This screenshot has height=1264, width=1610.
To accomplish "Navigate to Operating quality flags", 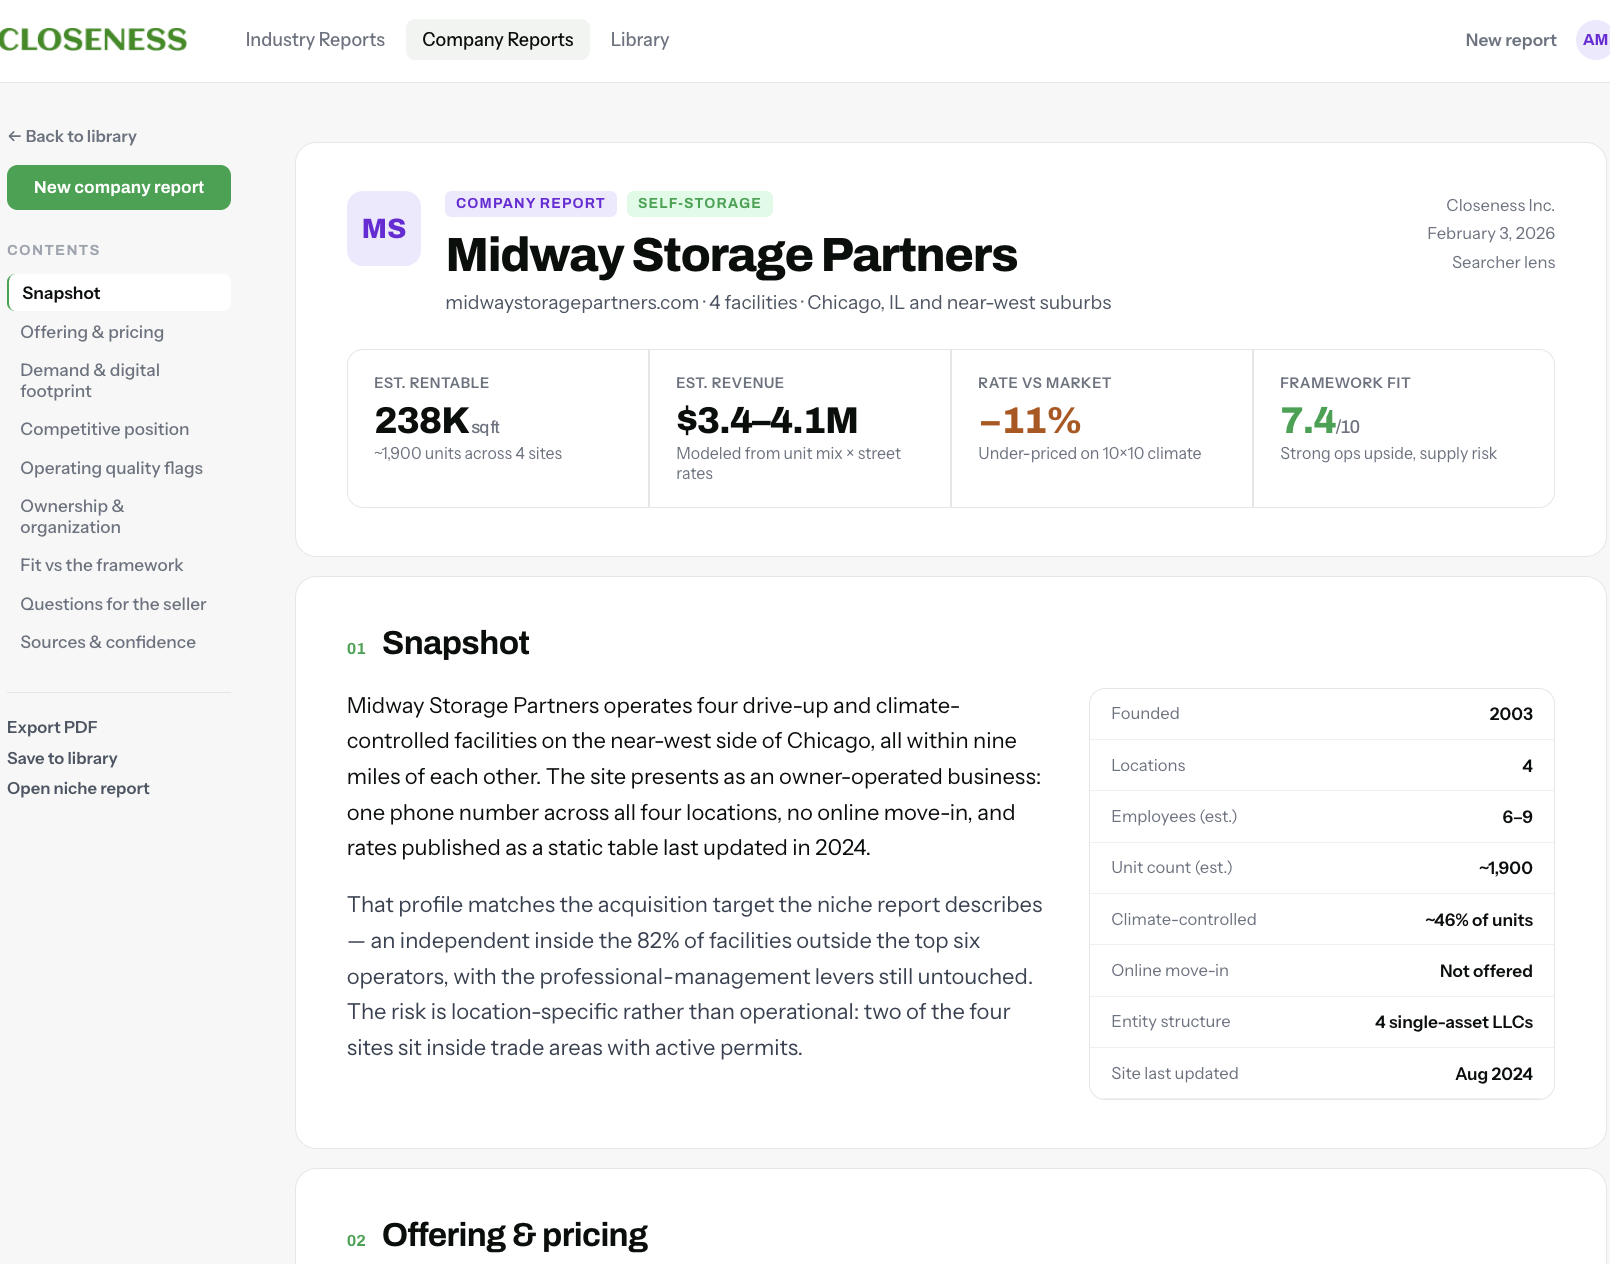I will pyautogui.click(x=112, y=468).
